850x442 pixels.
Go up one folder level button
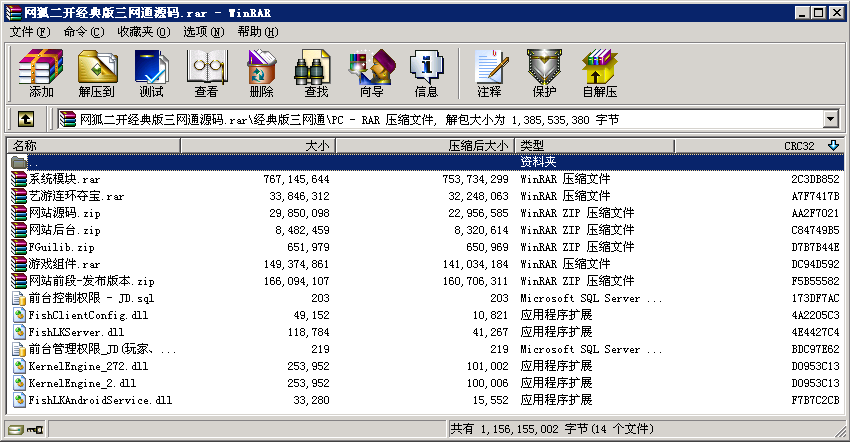[26, 119]
